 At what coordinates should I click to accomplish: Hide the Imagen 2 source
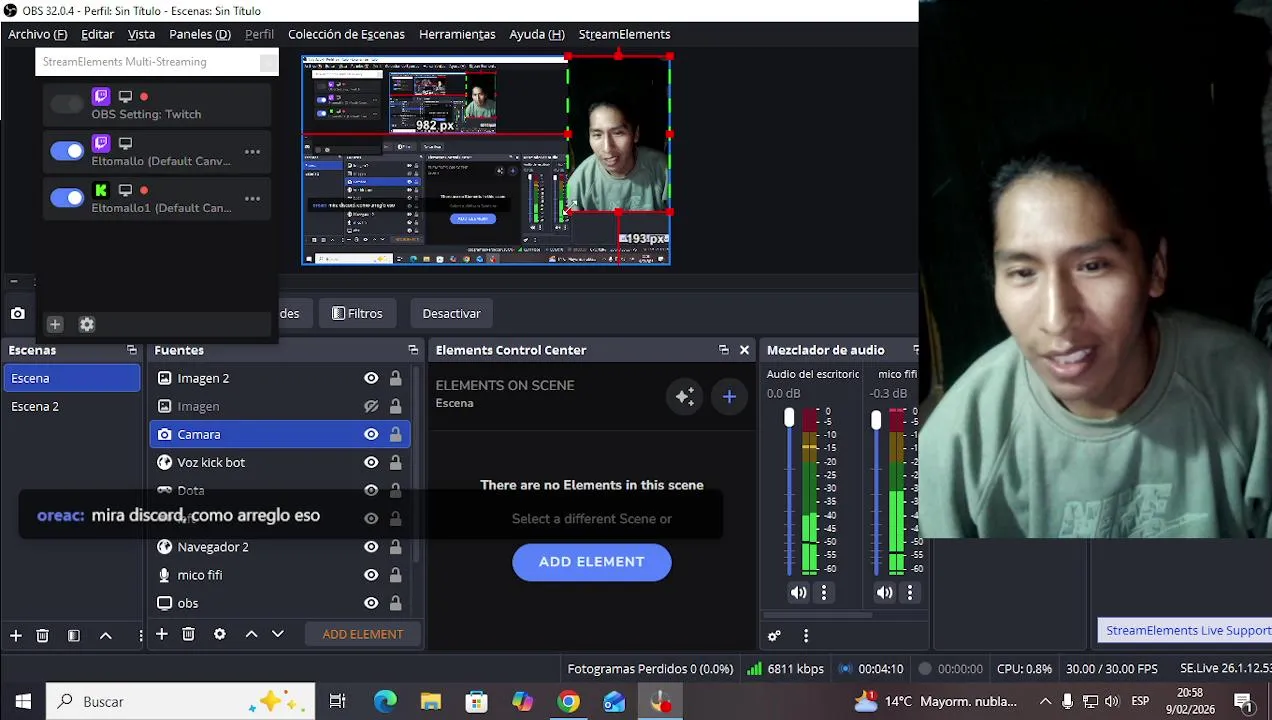coord(371,378)
